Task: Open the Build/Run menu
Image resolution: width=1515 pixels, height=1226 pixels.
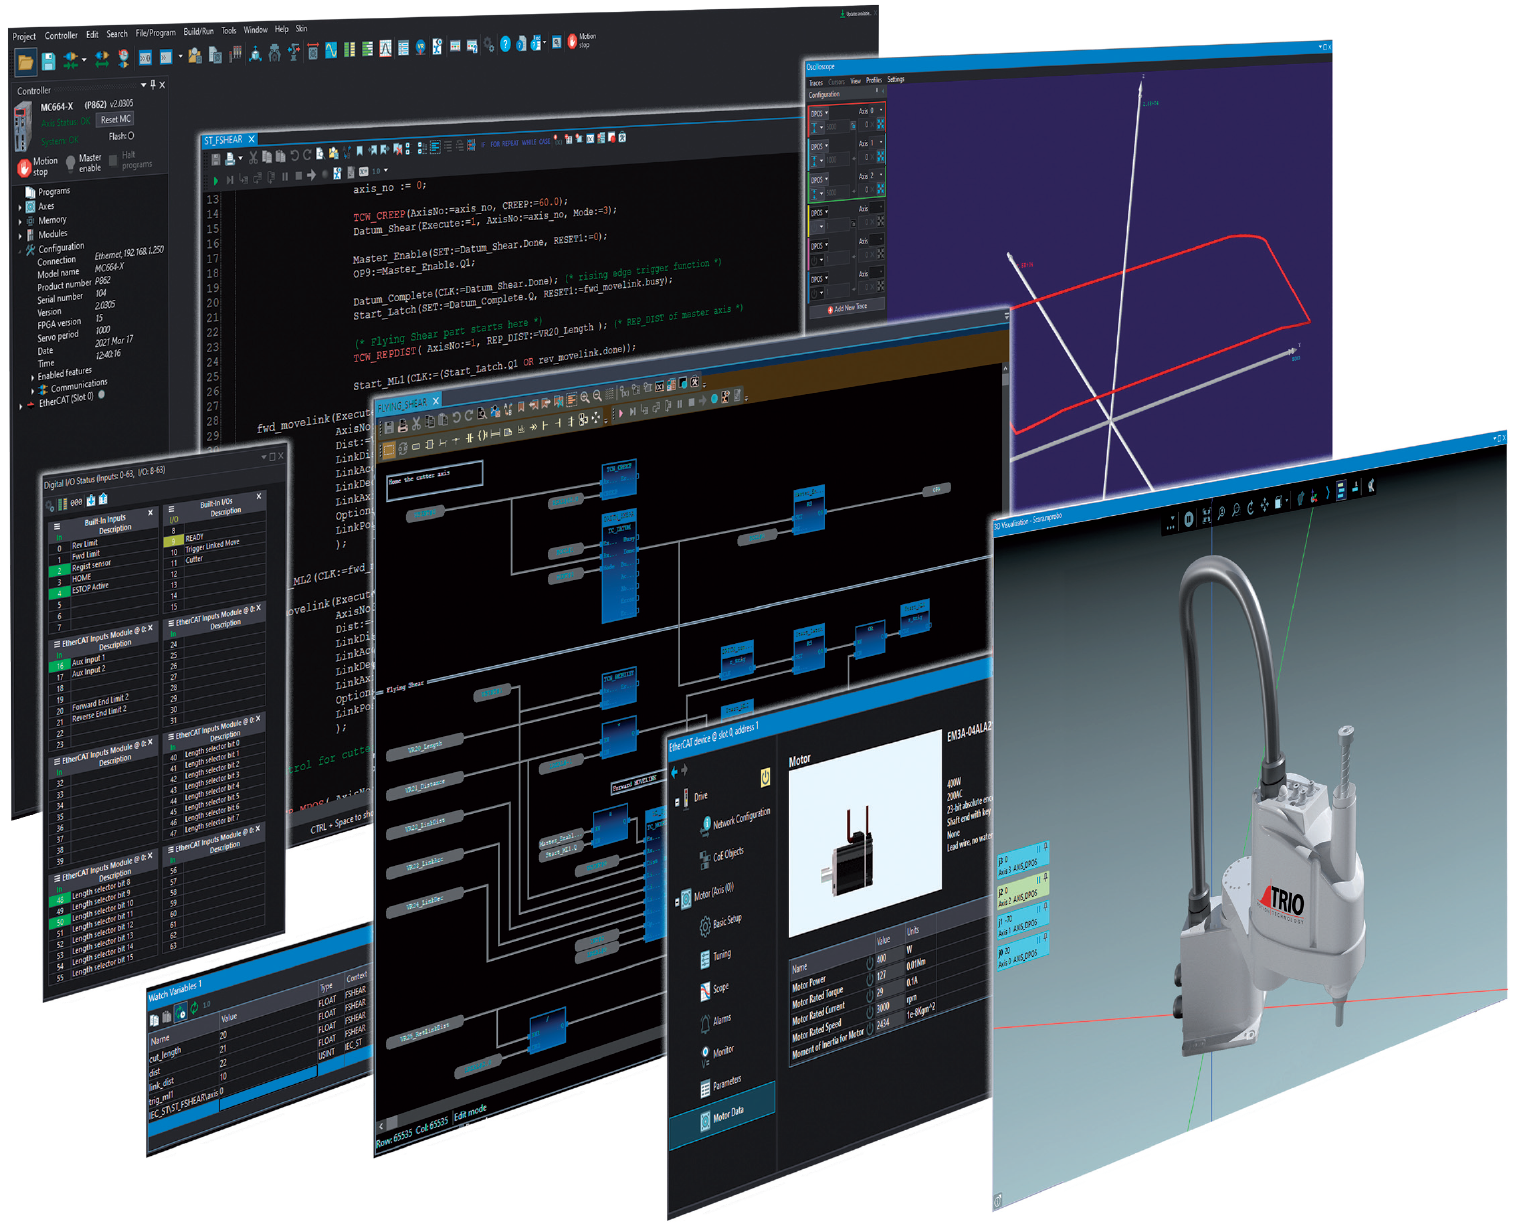Action: 198,32
